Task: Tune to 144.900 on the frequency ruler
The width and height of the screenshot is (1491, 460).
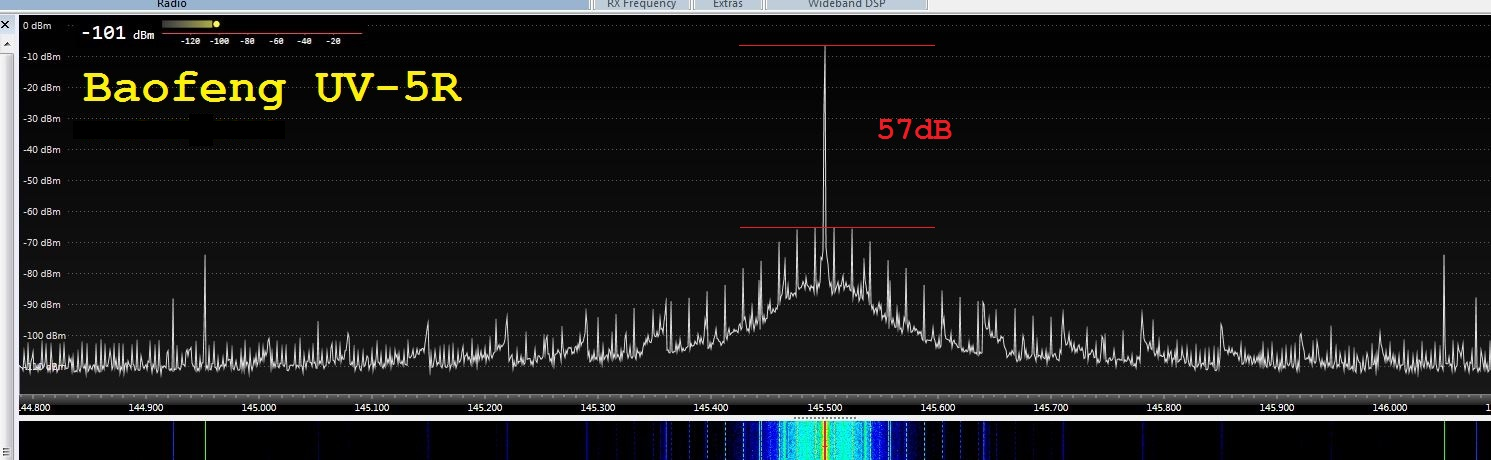Action: point(146,407)
